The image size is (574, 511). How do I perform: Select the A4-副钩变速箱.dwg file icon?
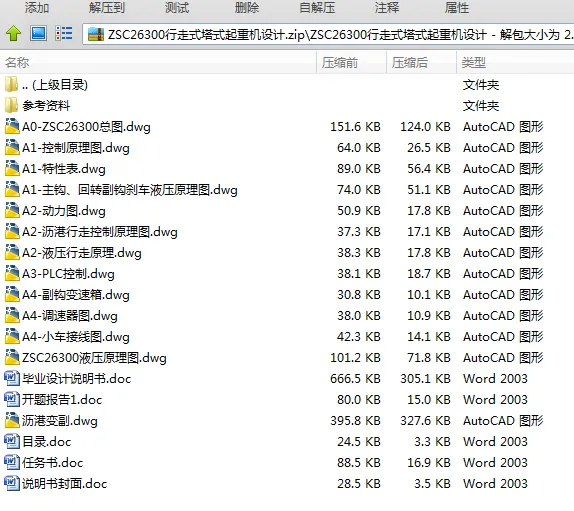click(12, 294)
